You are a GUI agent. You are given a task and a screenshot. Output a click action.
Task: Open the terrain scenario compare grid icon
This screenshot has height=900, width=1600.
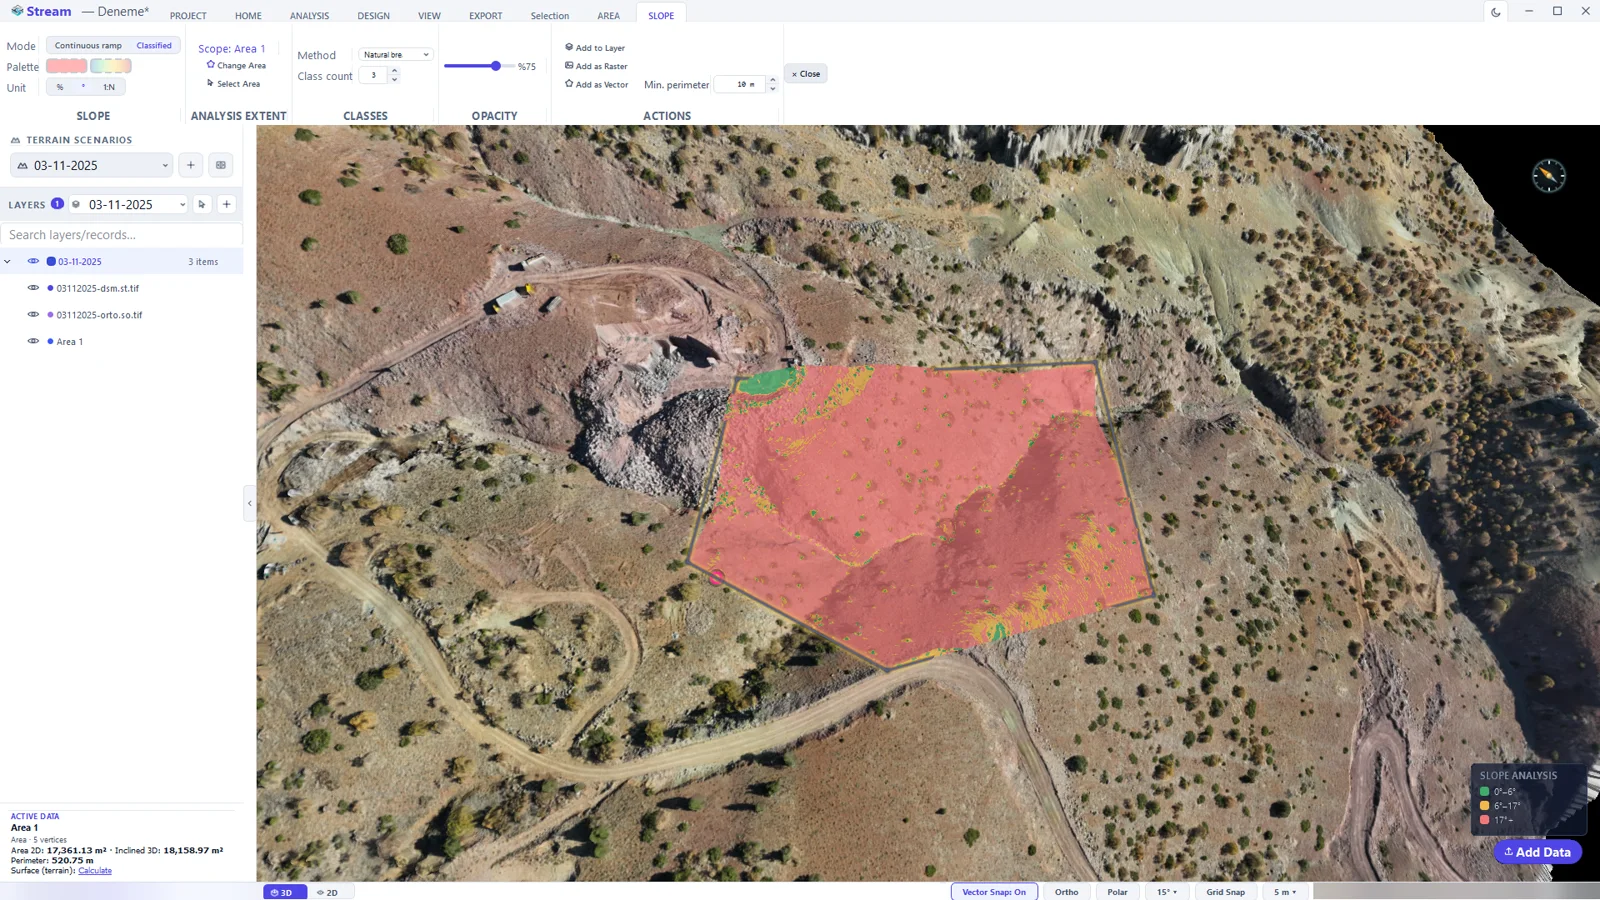pyautogui.click(x=221, y=165)
